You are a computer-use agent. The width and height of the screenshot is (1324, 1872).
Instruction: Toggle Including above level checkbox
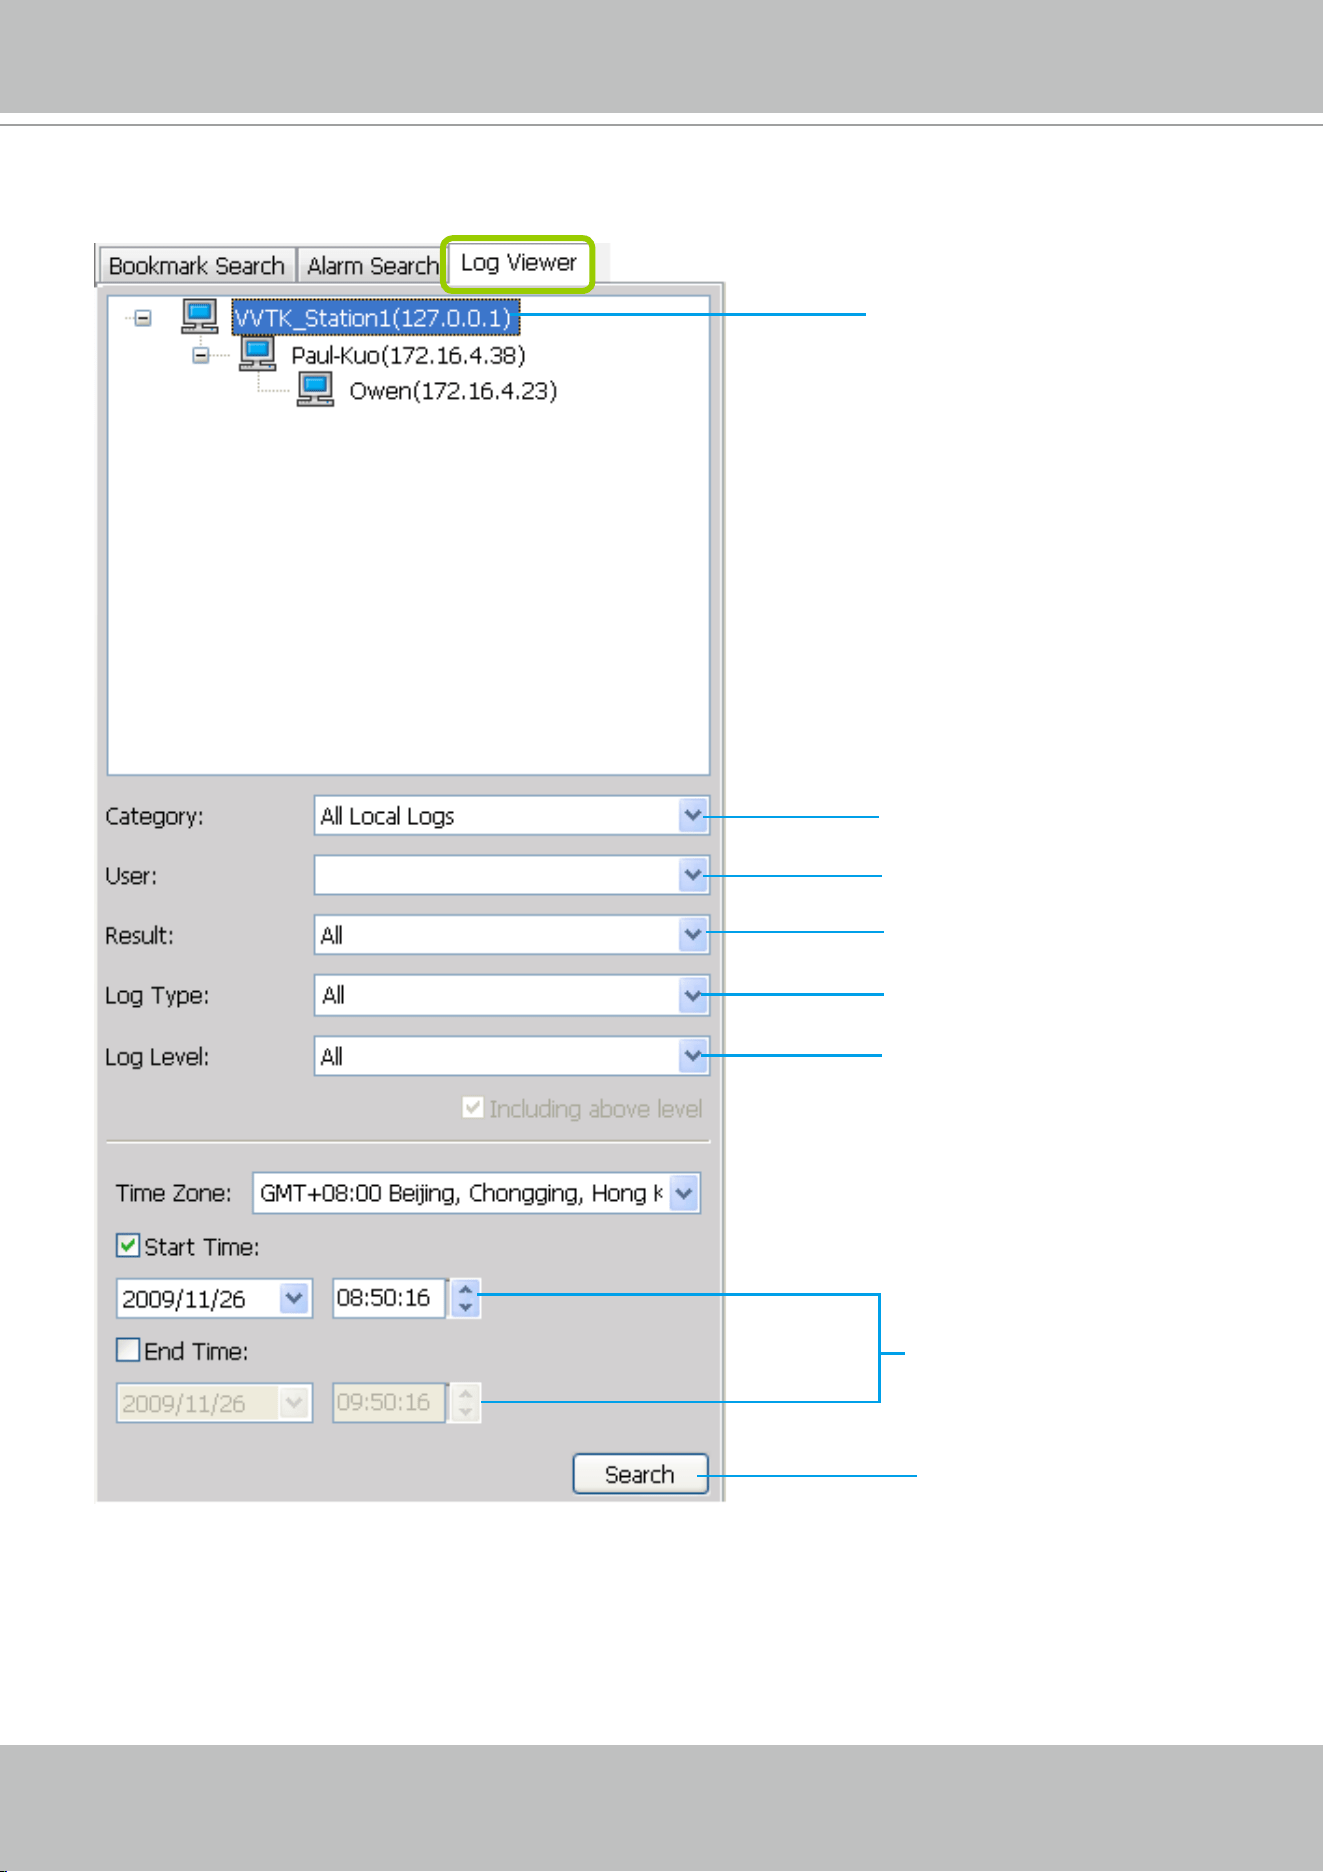click(473, 1108)
